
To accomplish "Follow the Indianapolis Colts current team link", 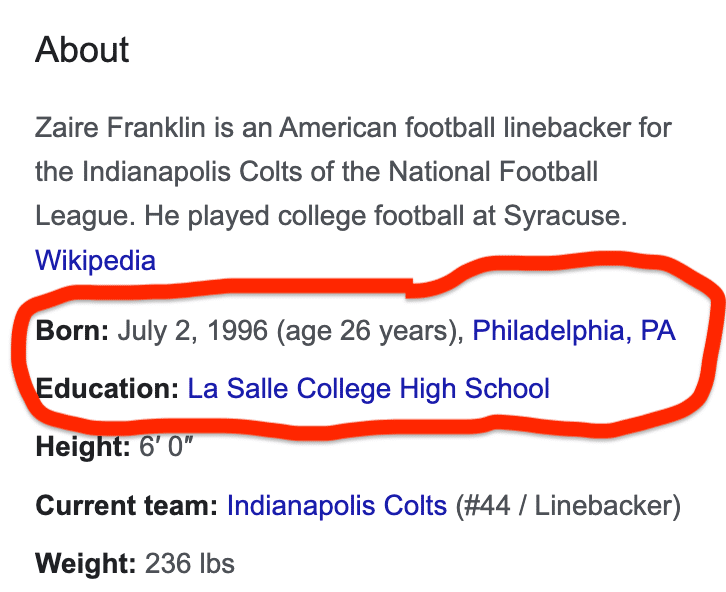I will pos(336,505).
